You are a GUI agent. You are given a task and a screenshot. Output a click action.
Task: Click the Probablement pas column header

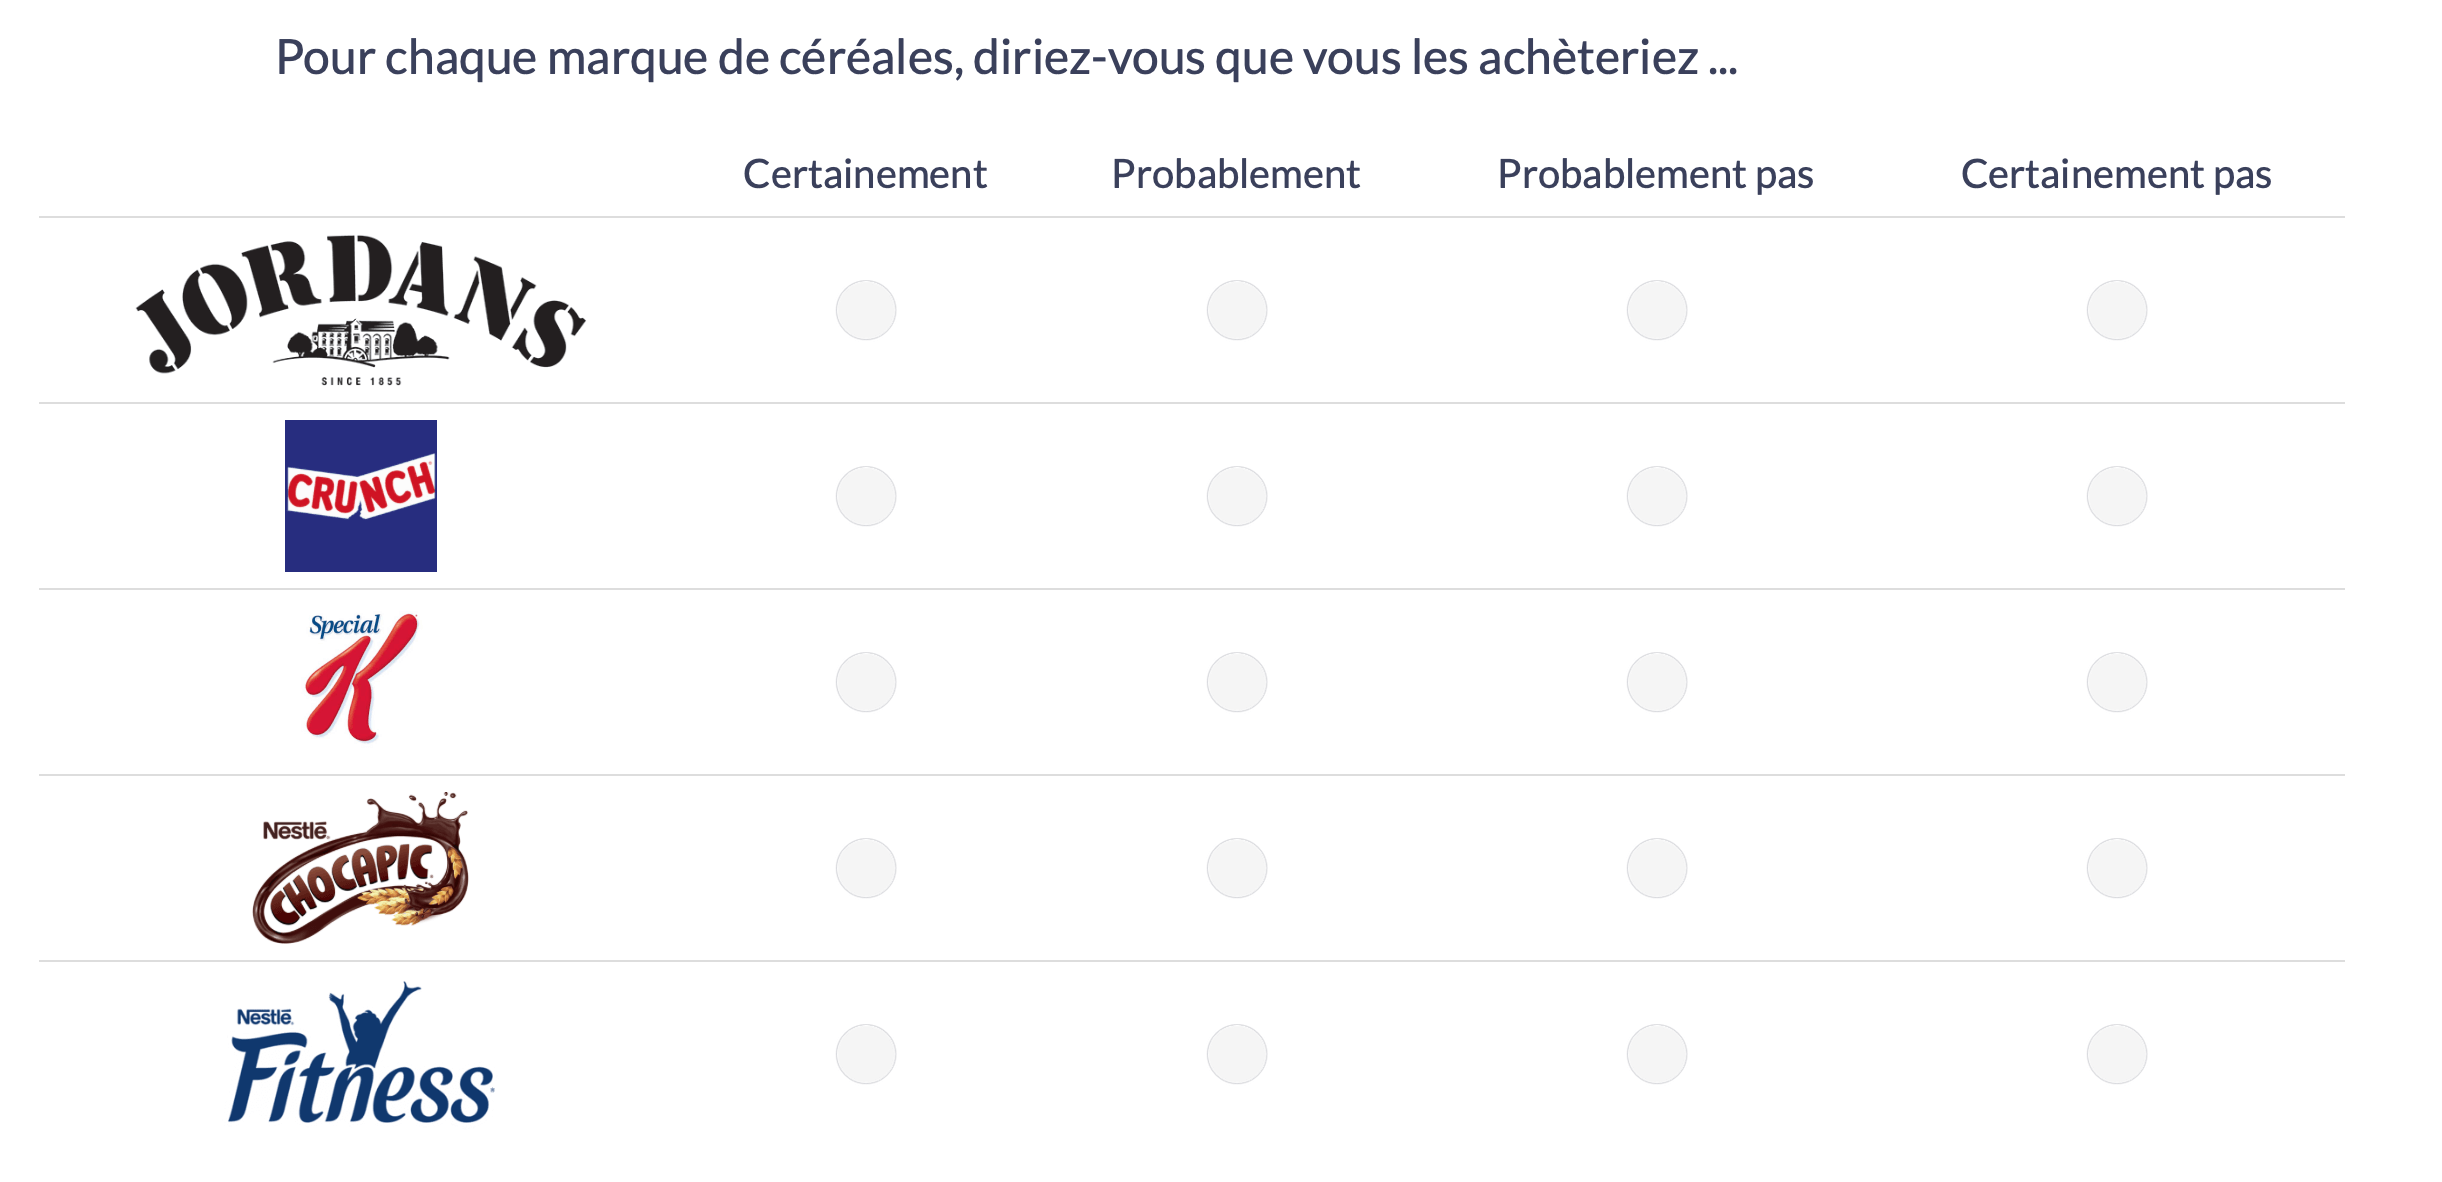[x=1656, y=175]
